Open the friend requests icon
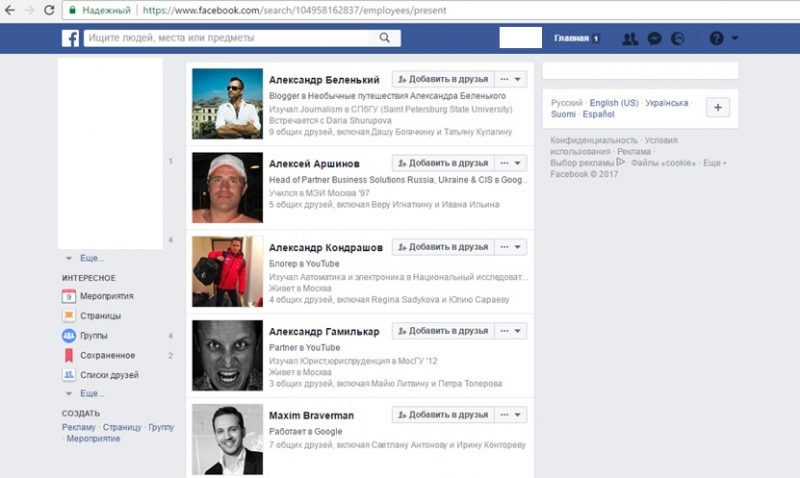Screen dimensions: 800x478 (x=630, y=38)
